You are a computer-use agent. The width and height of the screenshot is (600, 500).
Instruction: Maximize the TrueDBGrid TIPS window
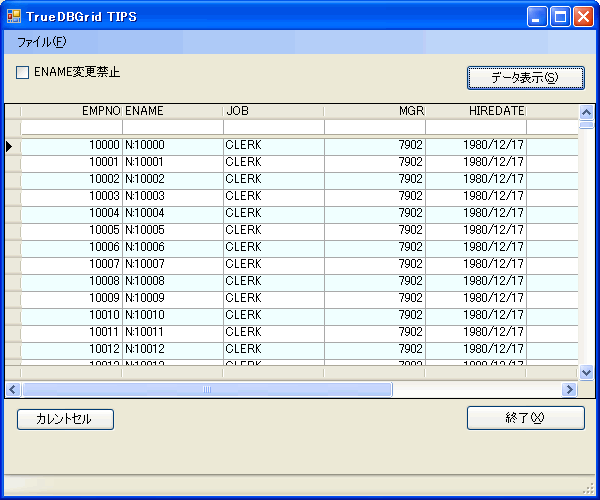click(x=560, y=17)
